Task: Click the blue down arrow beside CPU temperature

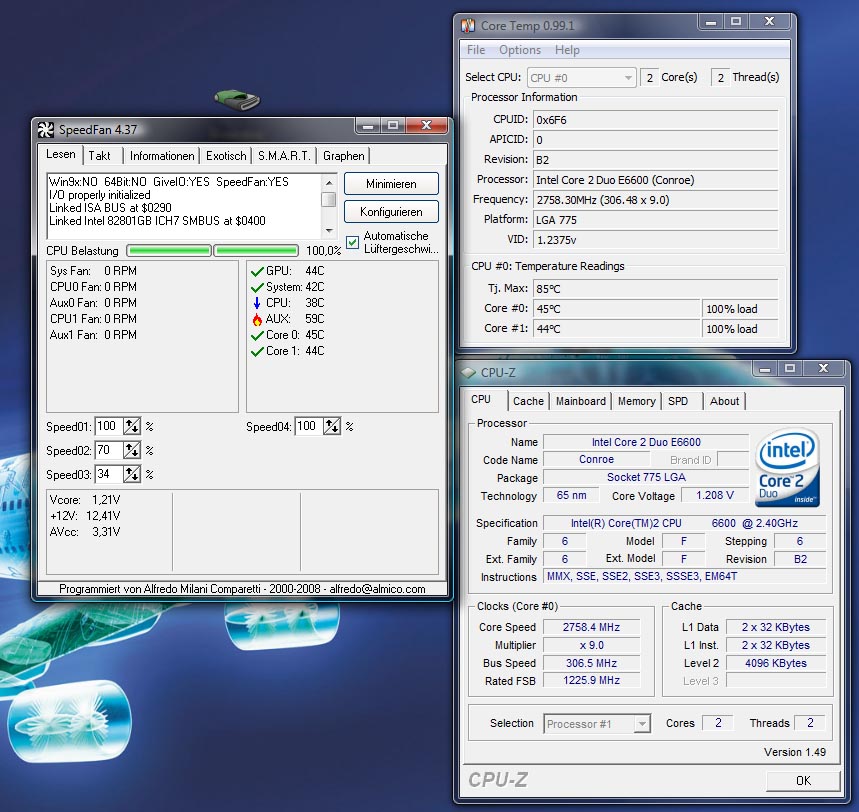Action: pos(257,303)
